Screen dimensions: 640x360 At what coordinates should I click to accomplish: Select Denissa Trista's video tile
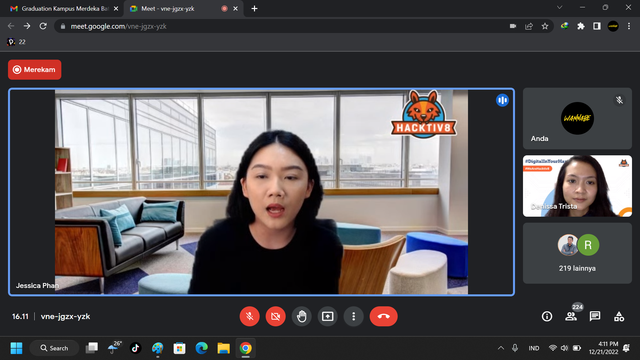[577, 186]
